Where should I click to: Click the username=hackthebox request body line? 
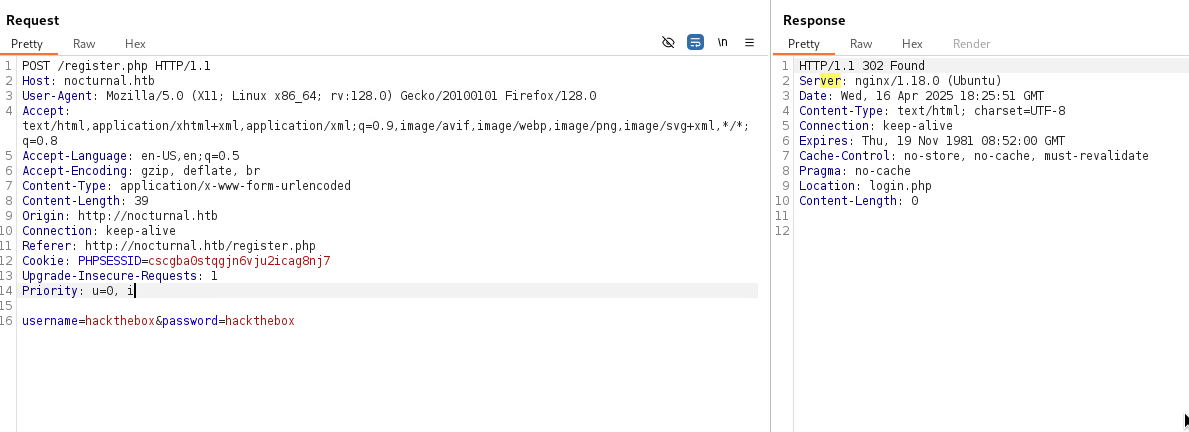click(x=158, y=321)
